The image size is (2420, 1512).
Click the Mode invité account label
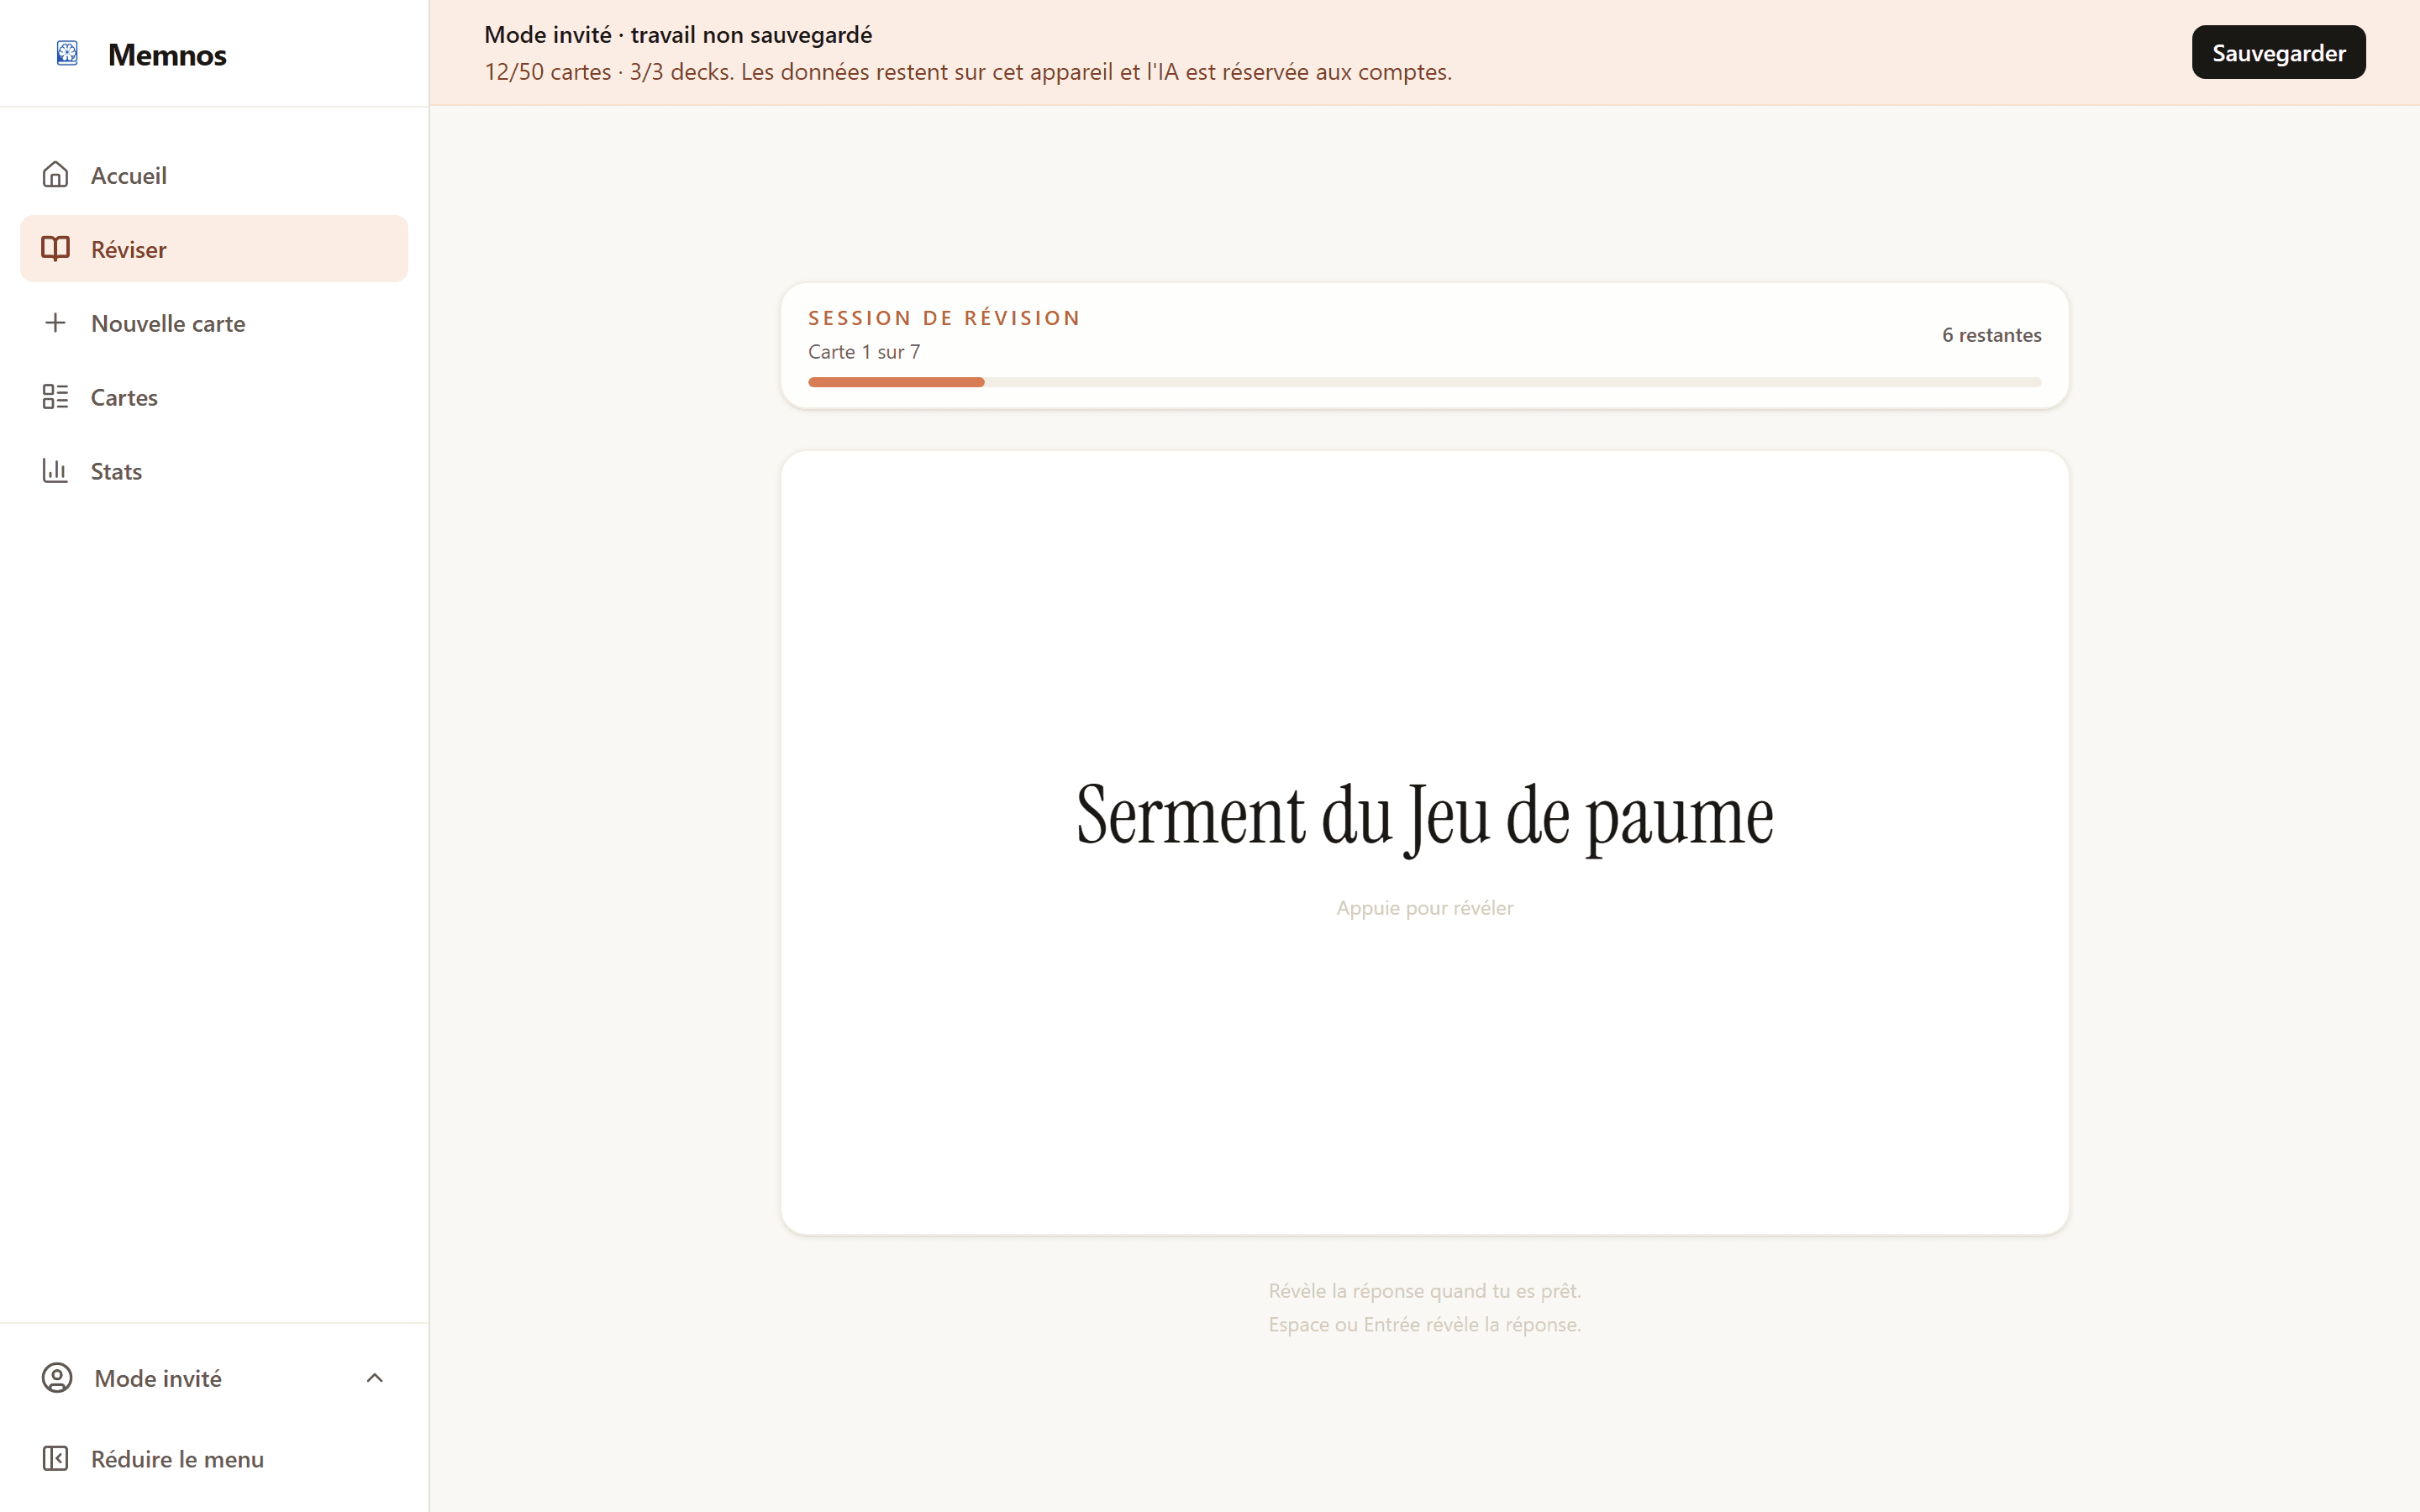click(158, 1378)
